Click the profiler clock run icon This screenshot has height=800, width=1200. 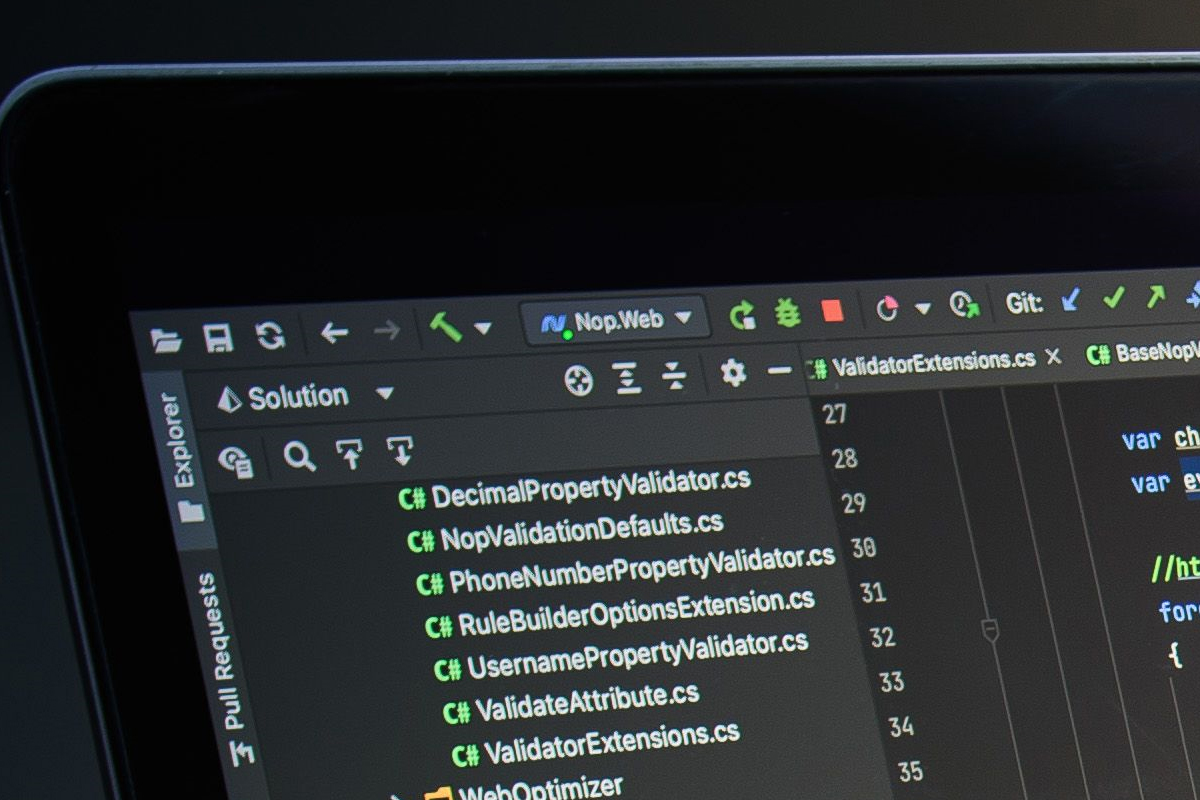(x=964, y=304)
